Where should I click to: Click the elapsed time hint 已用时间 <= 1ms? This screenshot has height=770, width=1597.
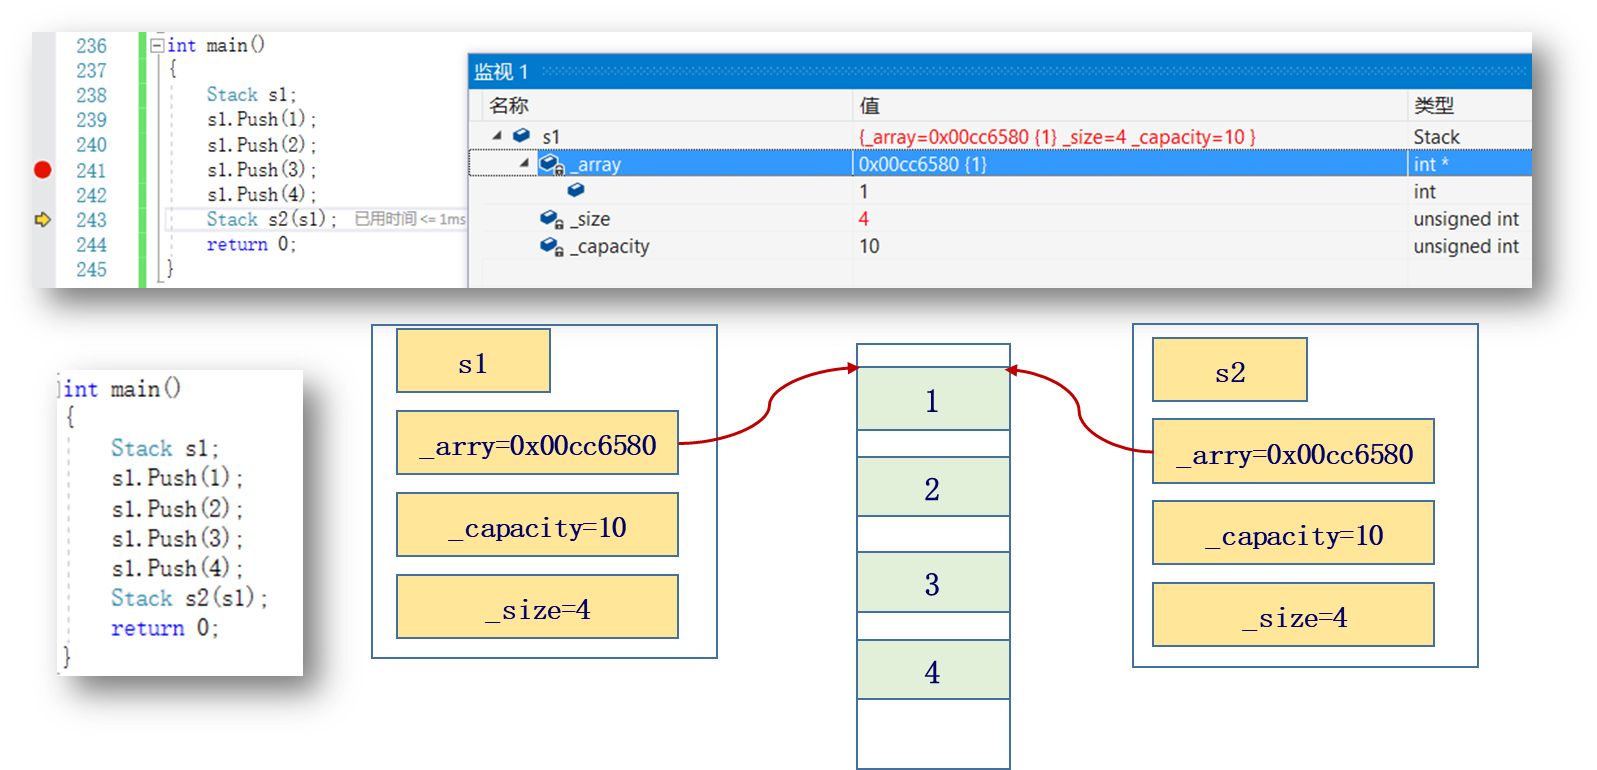tap(410, 219)
